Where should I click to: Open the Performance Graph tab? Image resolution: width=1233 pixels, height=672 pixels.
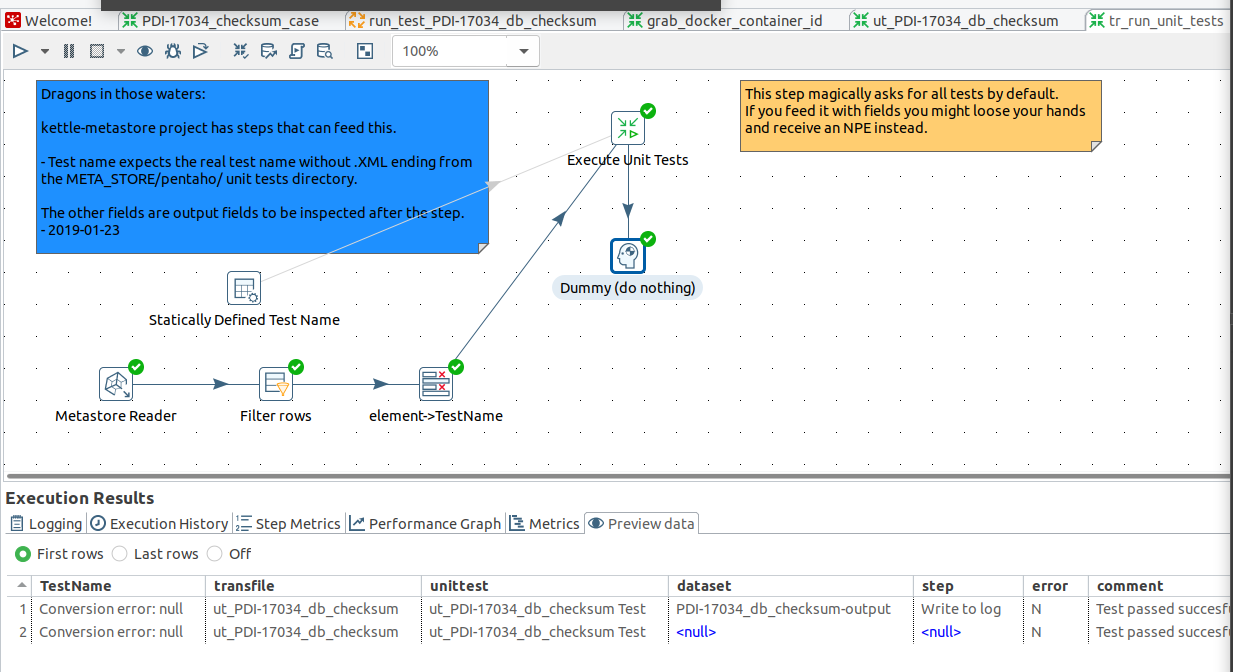pos(425,523)
